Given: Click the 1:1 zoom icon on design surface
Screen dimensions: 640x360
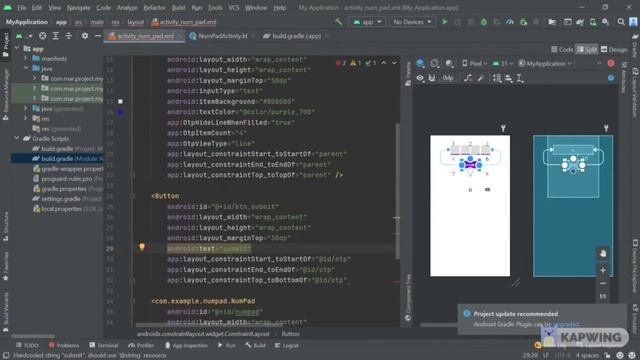Looking at the screenshot, I should click(603, 296).
